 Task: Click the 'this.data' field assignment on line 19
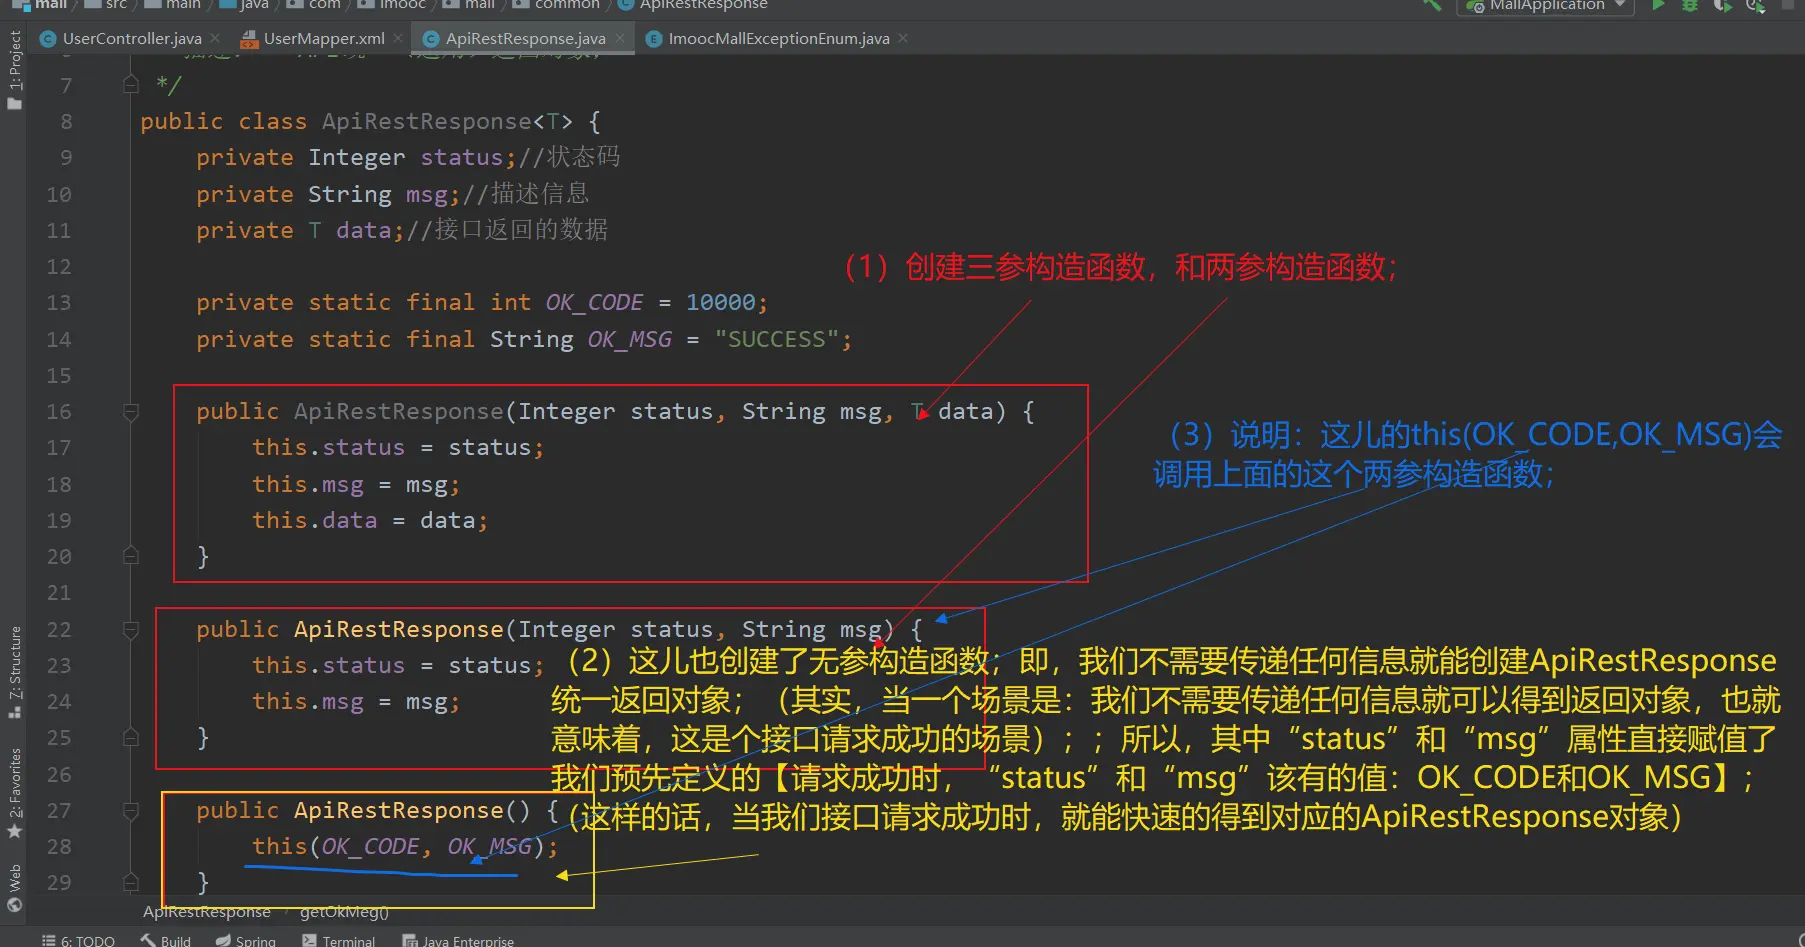coord(315,520)
